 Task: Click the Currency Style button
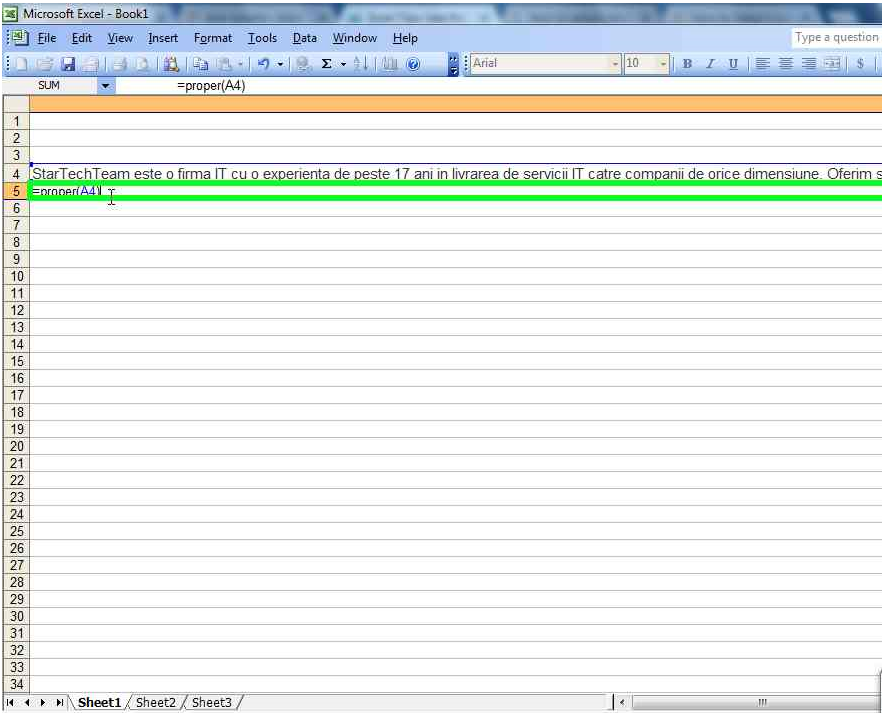[859, 63]
